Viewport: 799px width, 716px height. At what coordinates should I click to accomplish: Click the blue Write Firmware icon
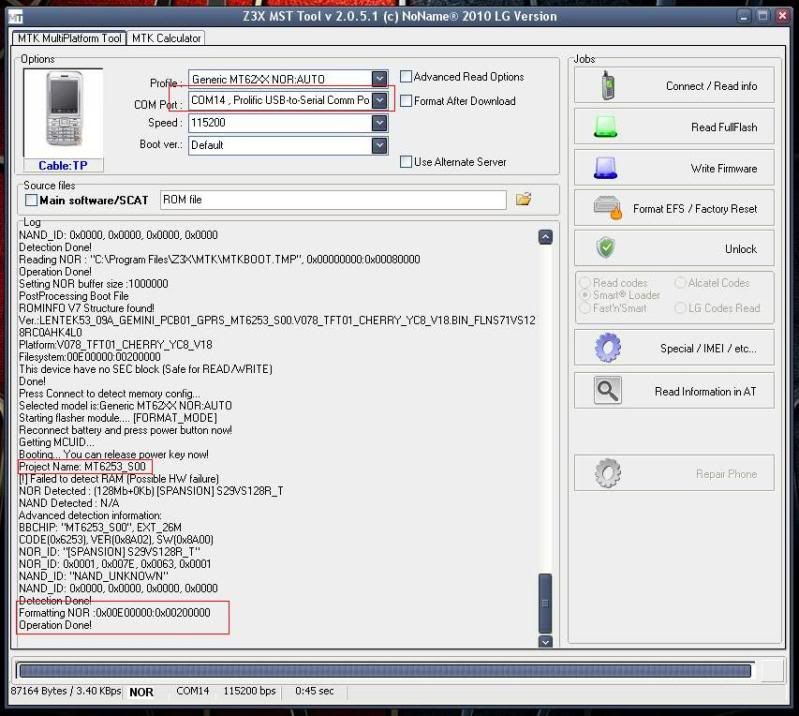[606, 168]
